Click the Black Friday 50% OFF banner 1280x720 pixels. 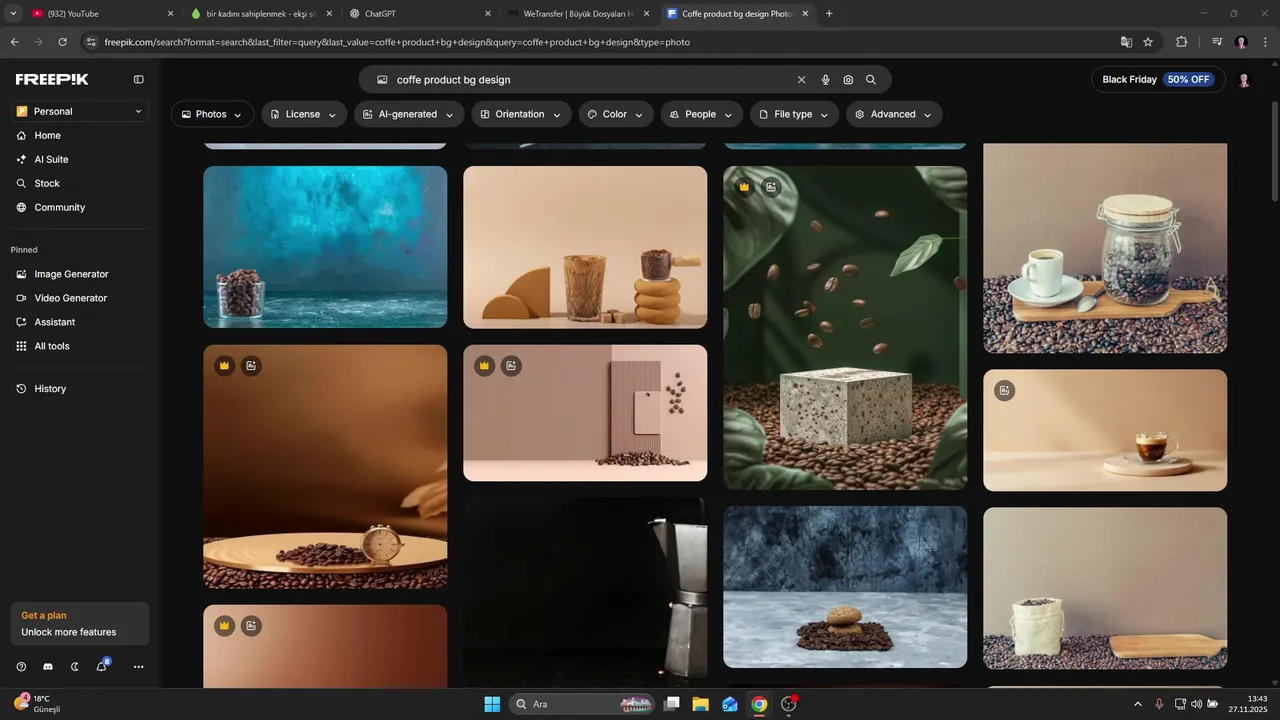(x=1158, y=80)
